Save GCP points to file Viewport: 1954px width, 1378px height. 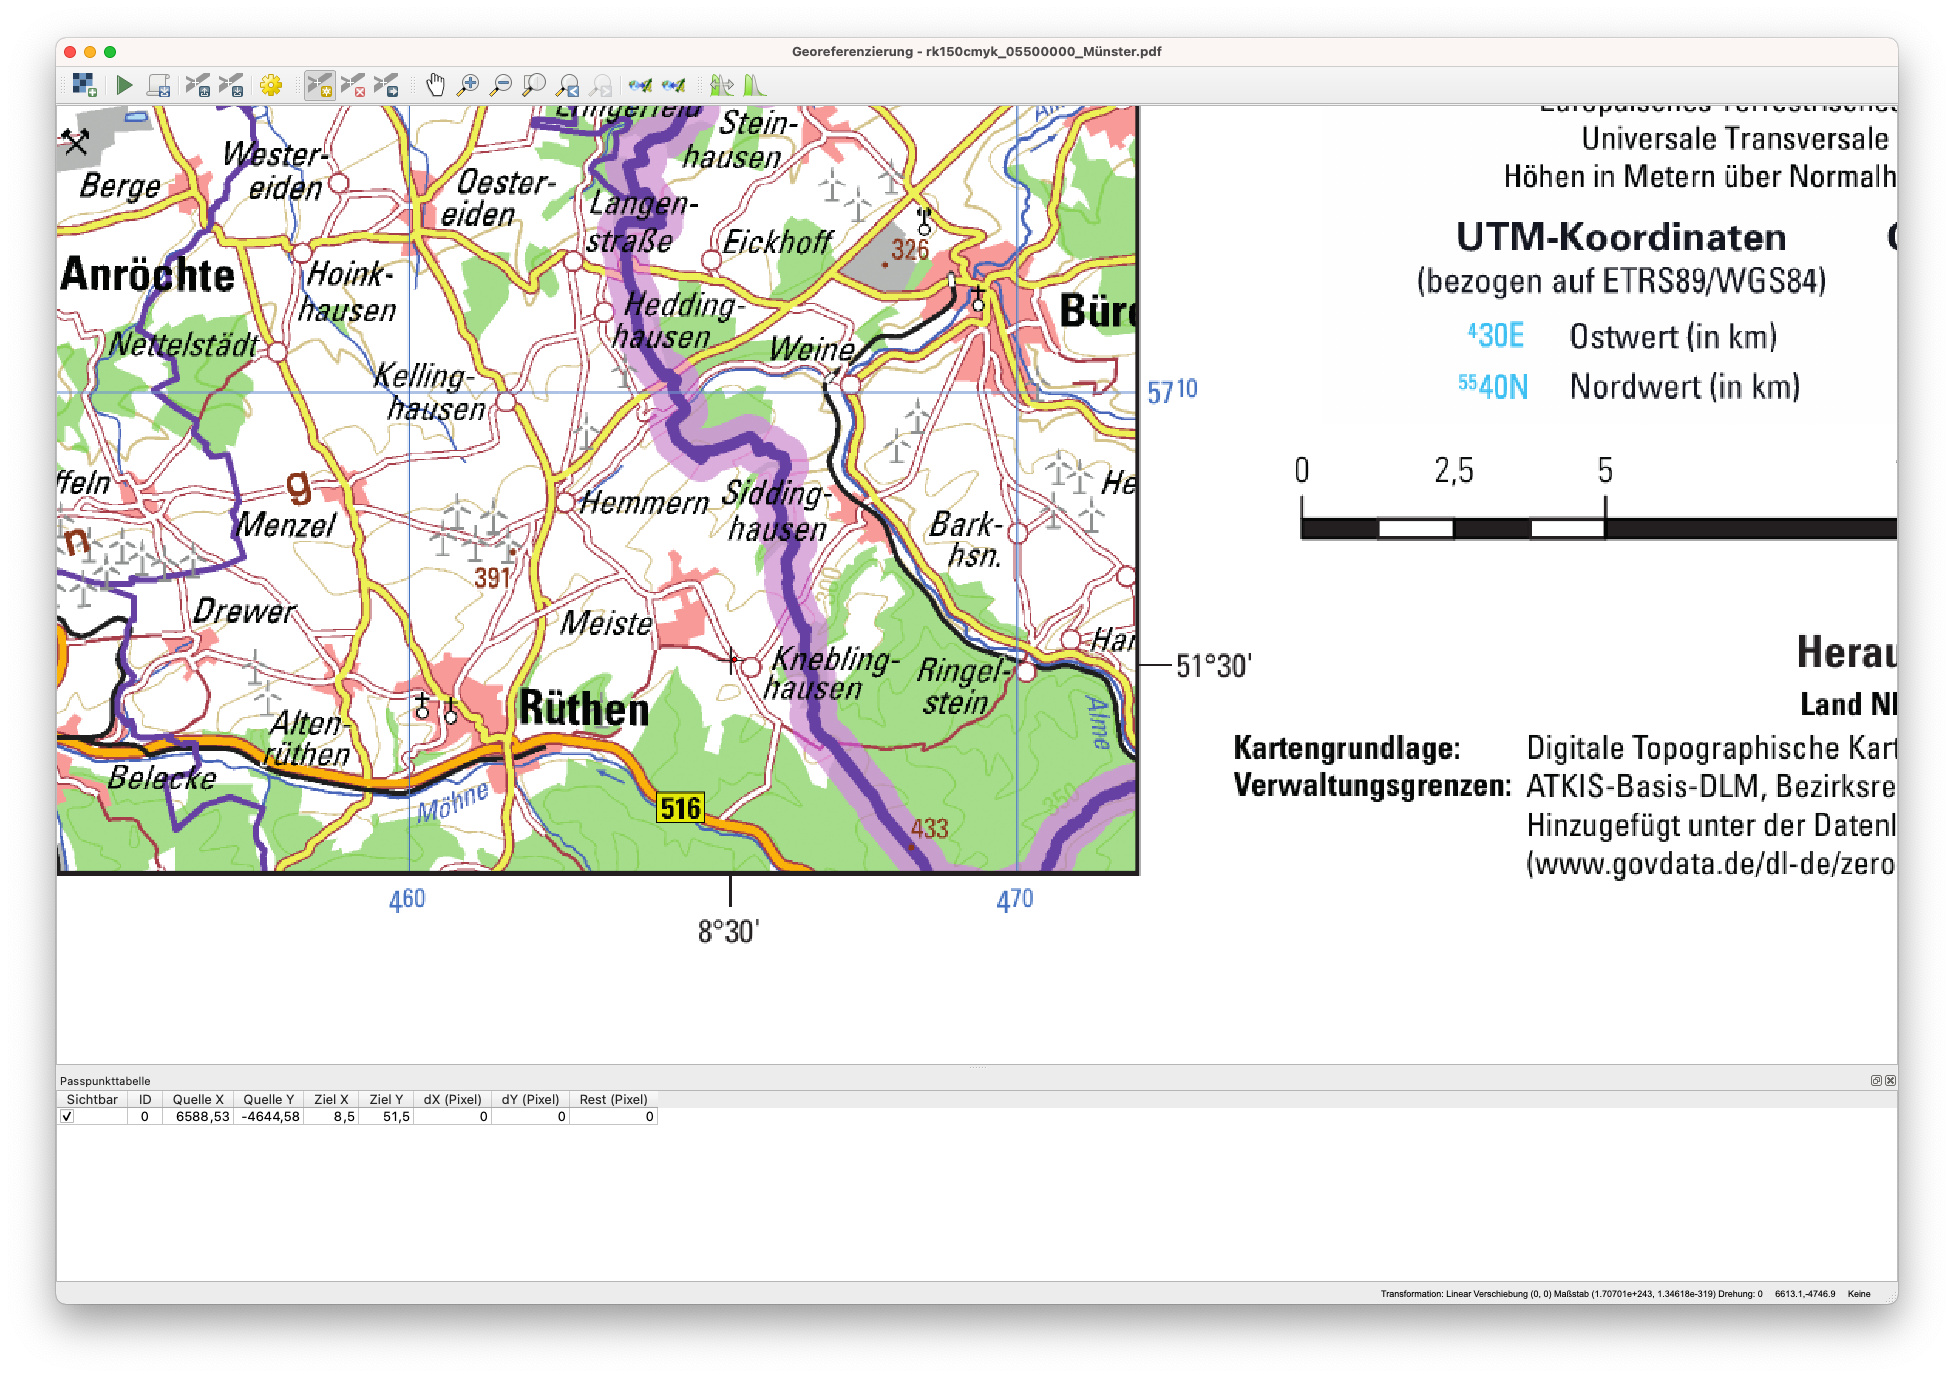(x=231, y=85)
